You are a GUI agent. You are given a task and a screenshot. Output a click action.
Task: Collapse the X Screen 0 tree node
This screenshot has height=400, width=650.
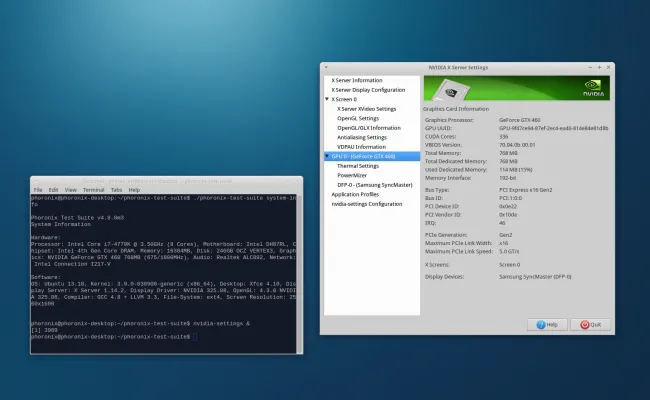coord(327,99)
